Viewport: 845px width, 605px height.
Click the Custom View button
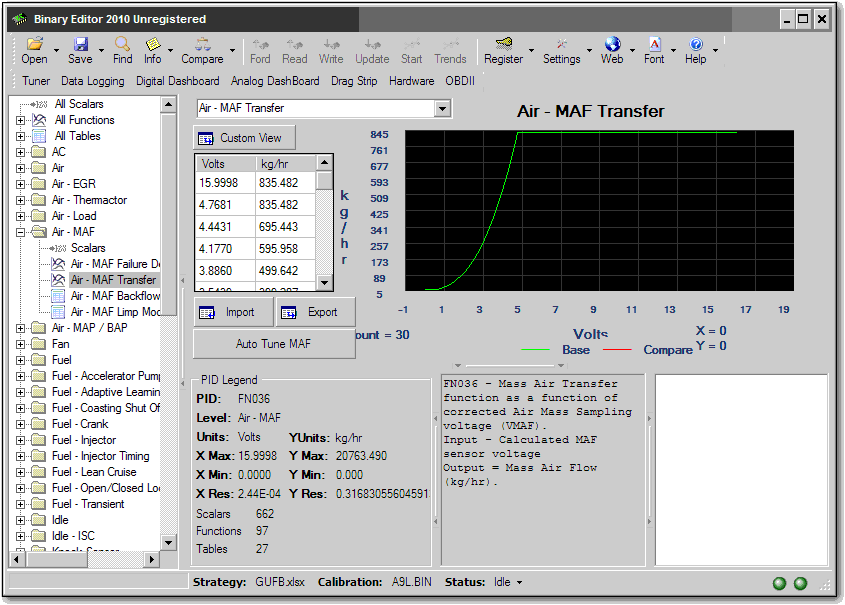(245, 138)
